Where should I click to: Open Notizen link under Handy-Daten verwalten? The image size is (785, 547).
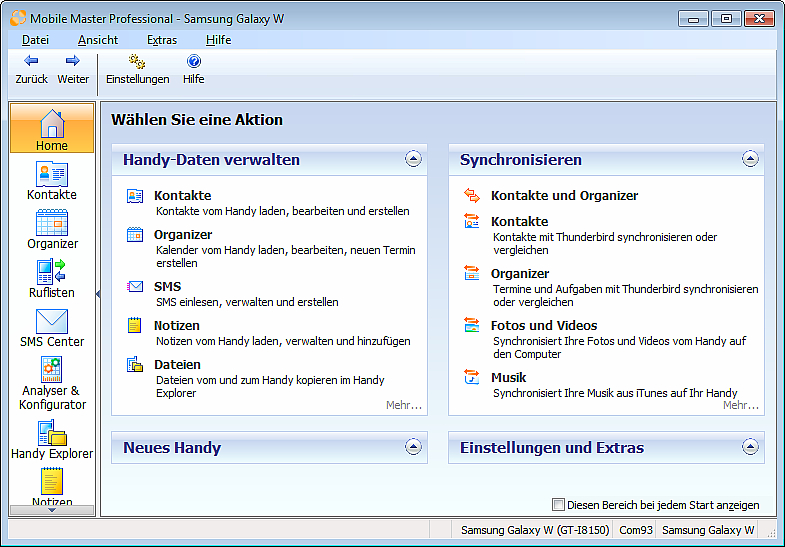click(176, 326)
